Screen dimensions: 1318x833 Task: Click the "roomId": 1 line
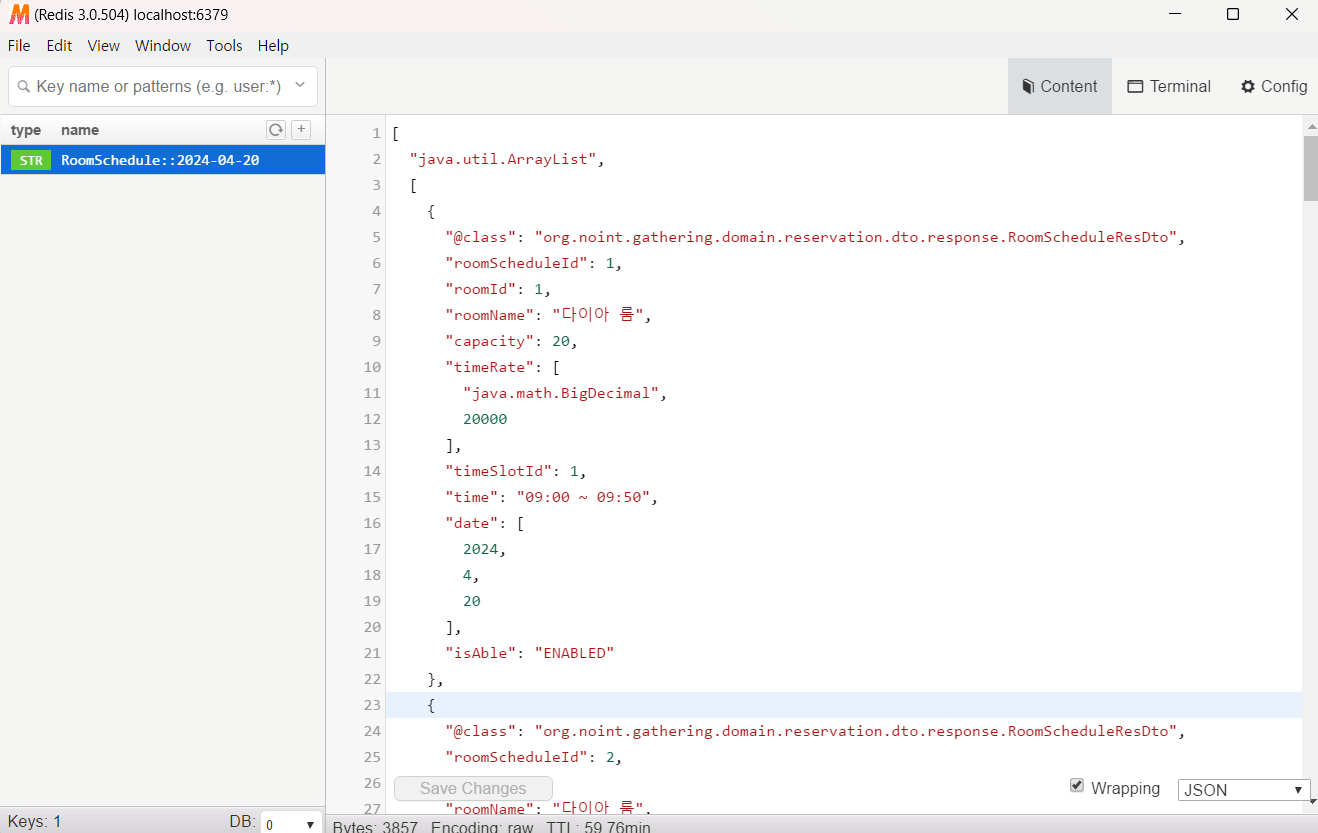498,289
